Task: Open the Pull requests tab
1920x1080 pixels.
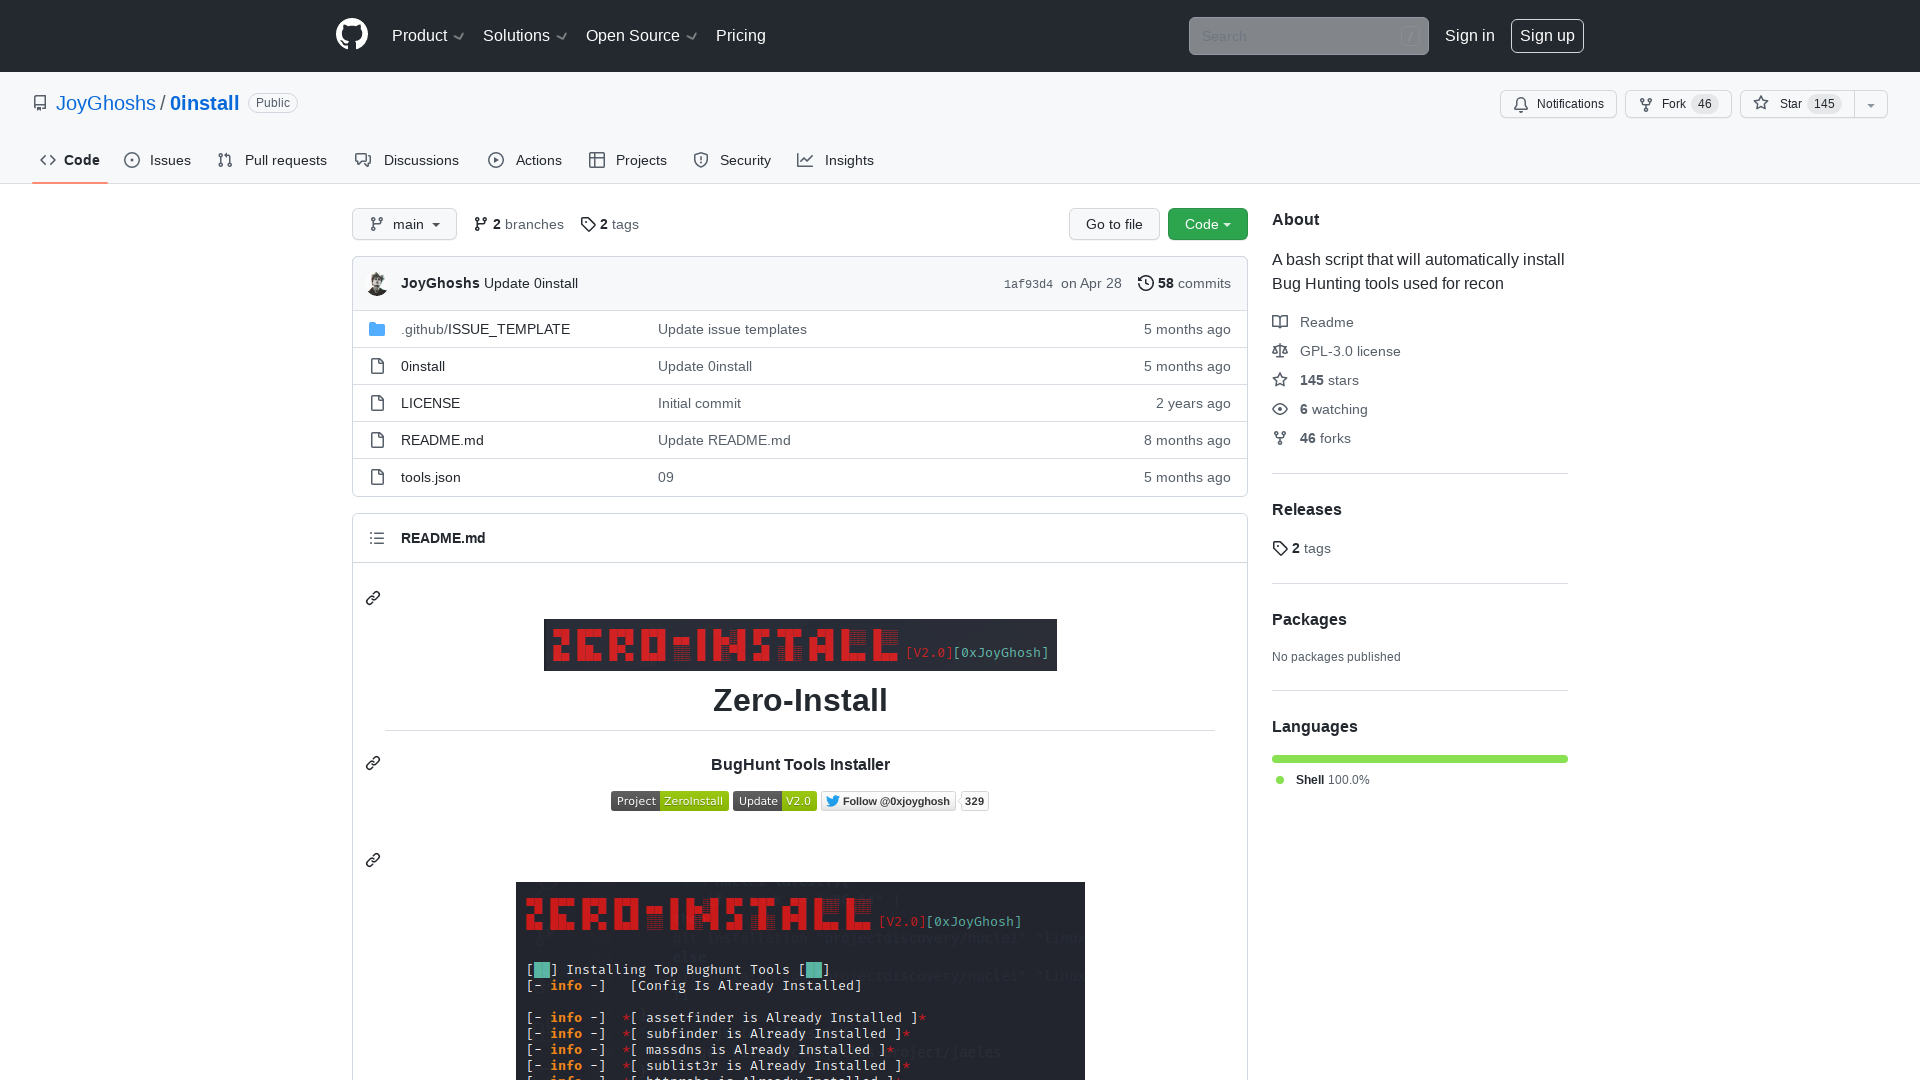Action: [272, 160]
